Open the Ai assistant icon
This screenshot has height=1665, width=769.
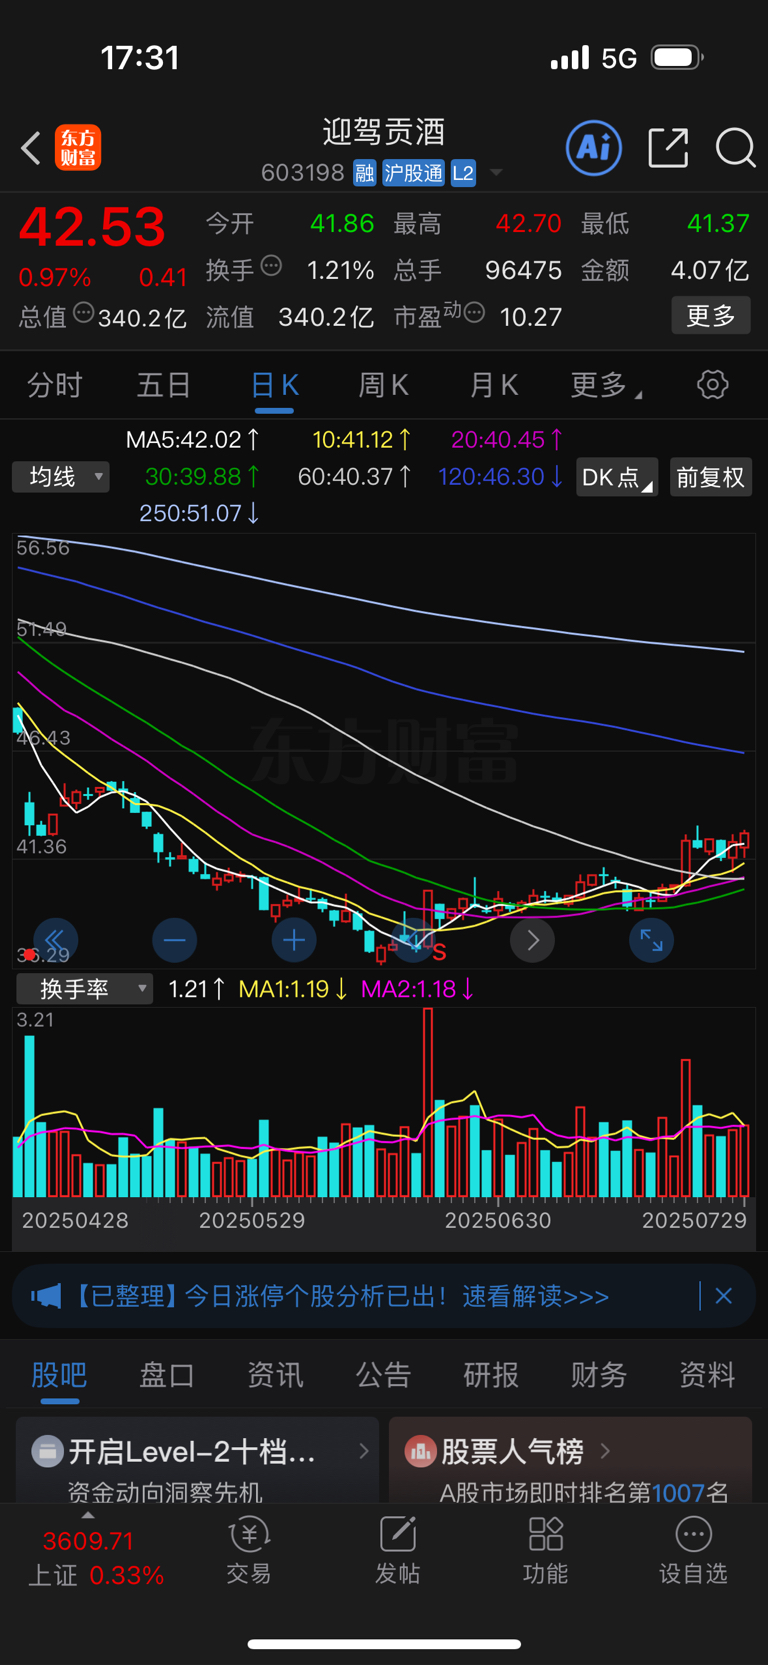point(594,148)
